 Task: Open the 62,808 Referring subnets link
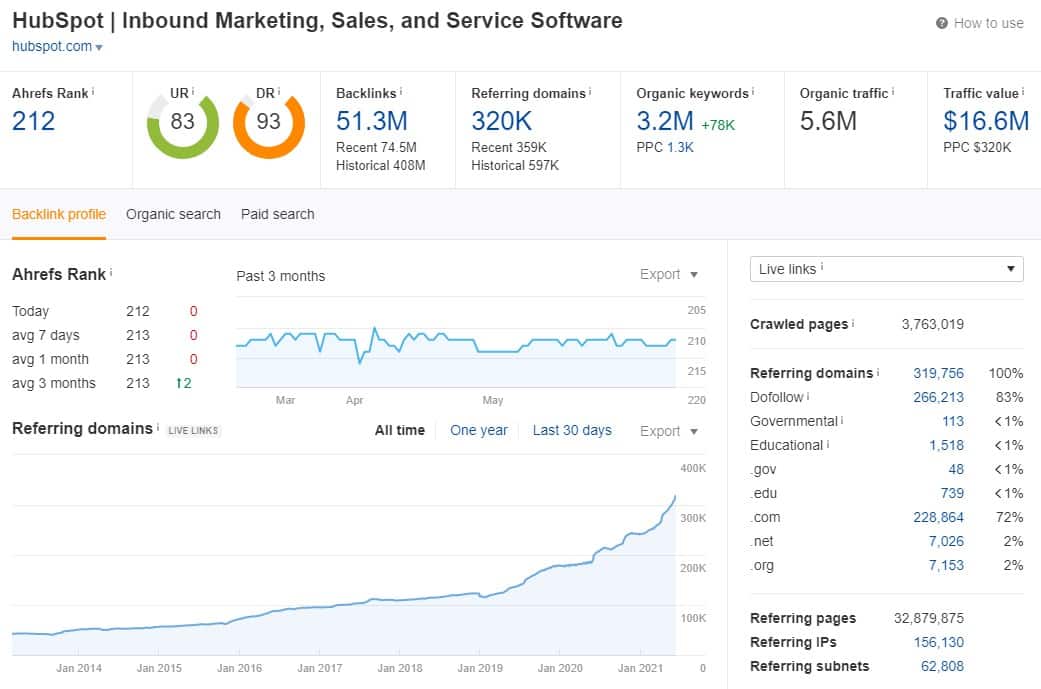click(x=942, y=666)
